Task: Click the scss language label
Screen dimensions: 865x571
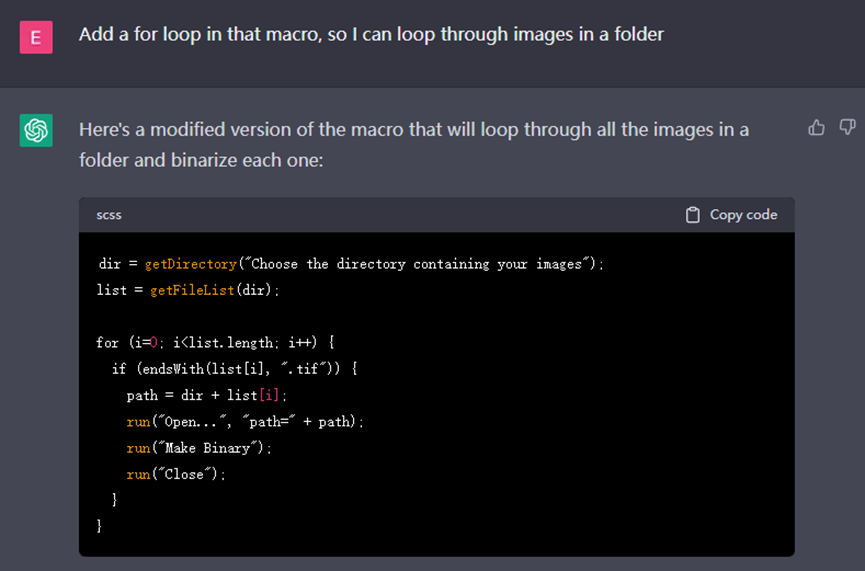Action: tap(109, 215)
